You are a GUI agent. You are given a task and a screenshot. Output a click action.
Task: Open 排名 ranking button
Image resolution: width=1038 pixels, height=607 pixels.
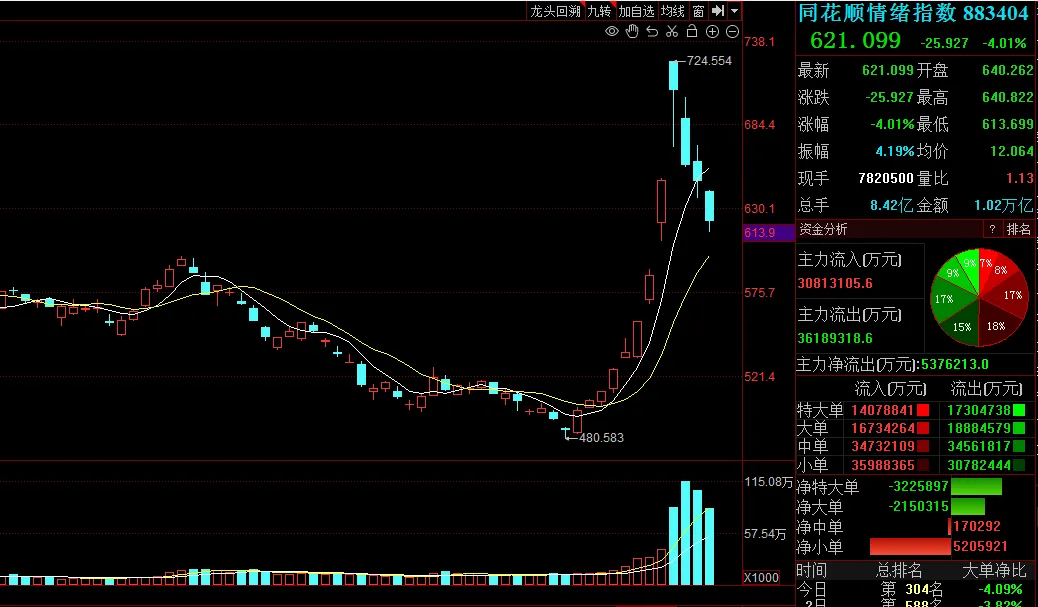[1018, 229]
